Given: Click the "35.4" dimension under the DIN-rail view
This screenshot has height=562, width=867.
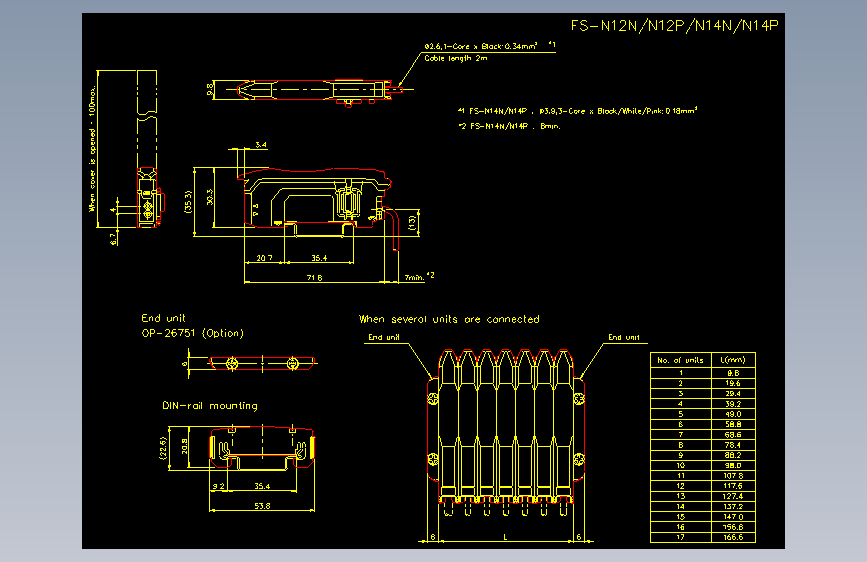Looking at the screenshot, I should tap(262, 486).
